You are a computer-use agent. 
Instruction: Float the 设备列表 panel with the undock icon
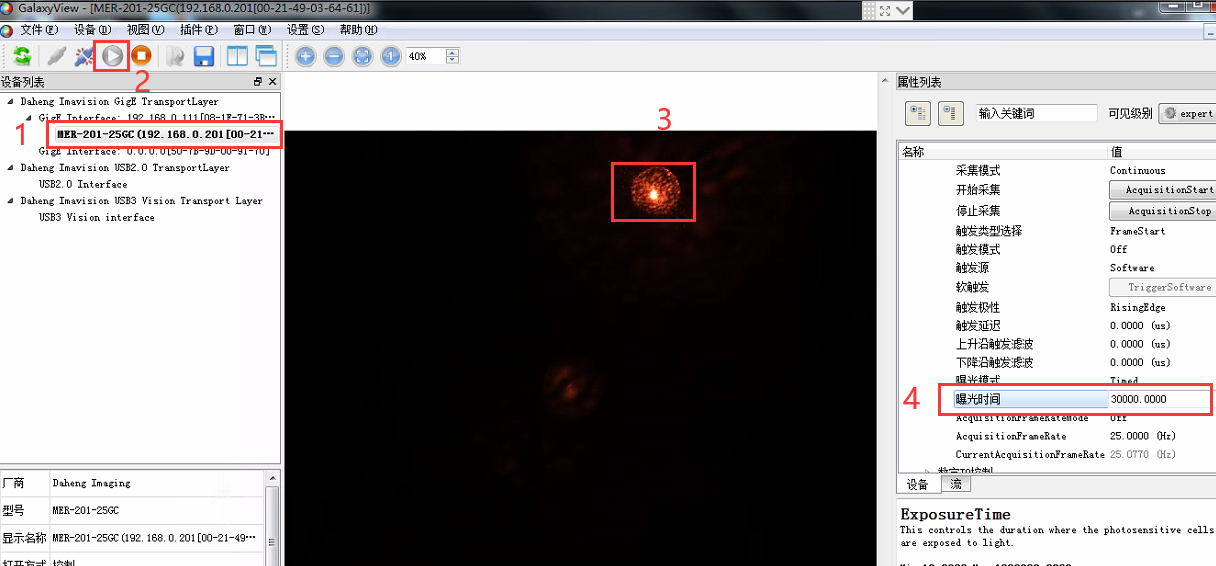(258, 82)
